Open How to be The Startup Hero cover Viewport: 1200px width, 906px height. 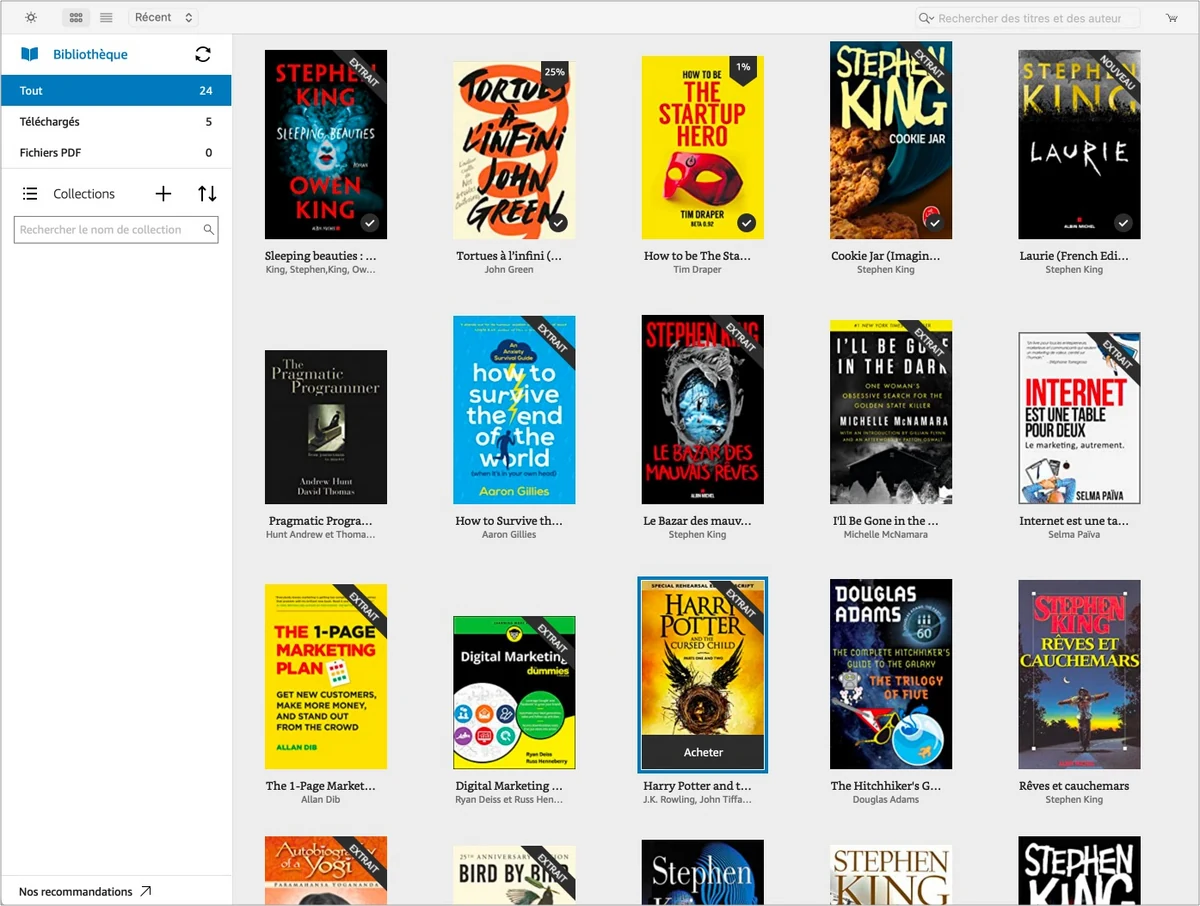tap(702, 147)
